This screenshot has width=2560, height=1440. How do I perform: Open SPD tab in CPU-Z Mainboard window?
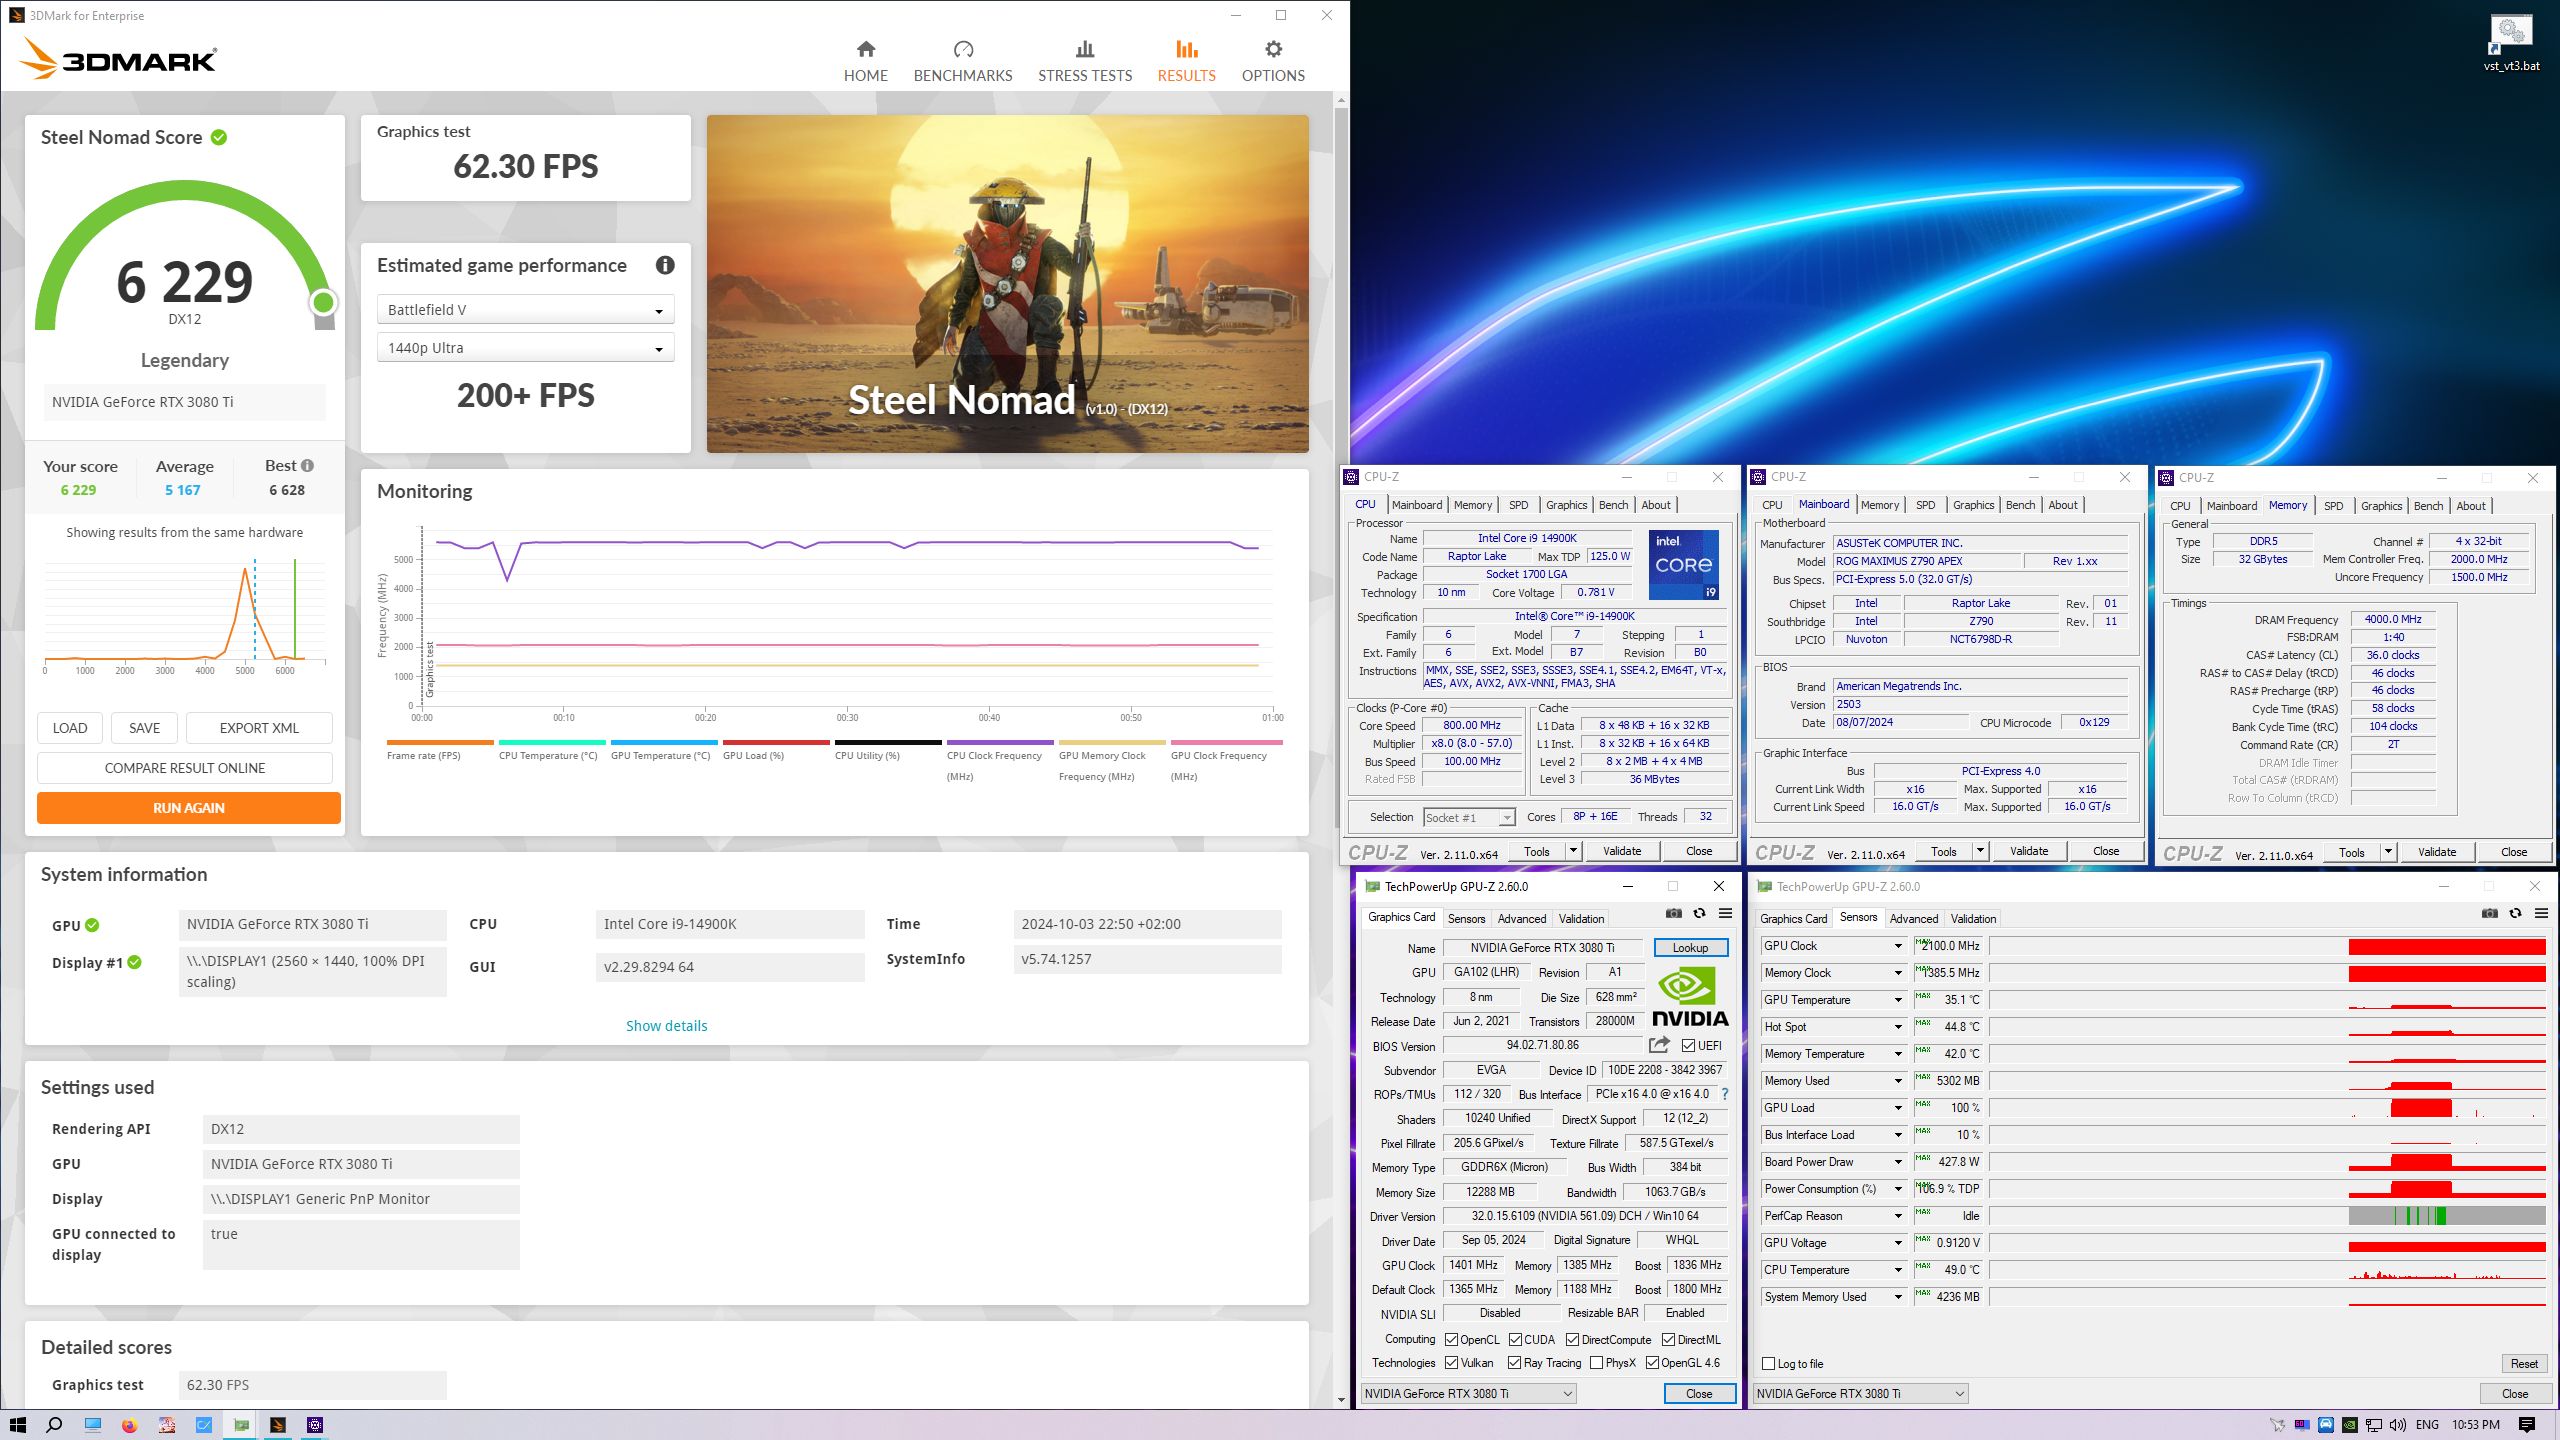[x=1925, y=505]
